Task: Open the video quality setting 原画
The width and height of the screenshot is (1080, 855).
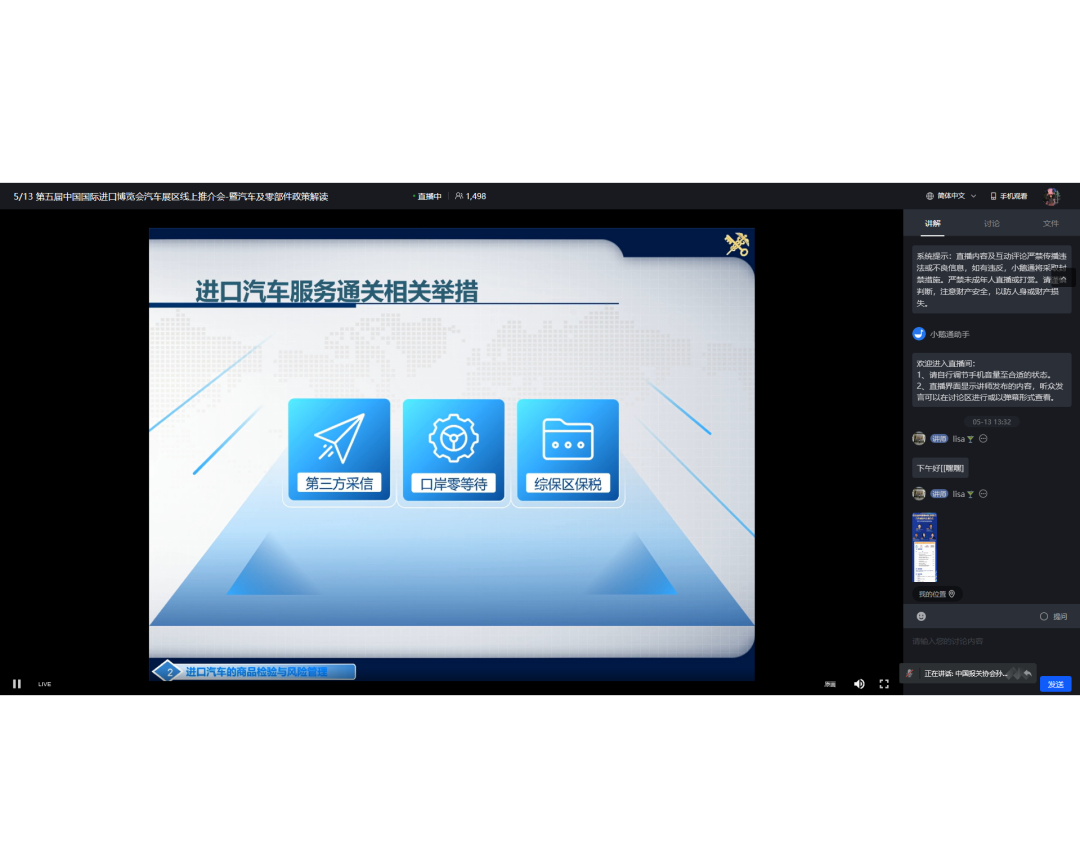Action: point(830,684)
